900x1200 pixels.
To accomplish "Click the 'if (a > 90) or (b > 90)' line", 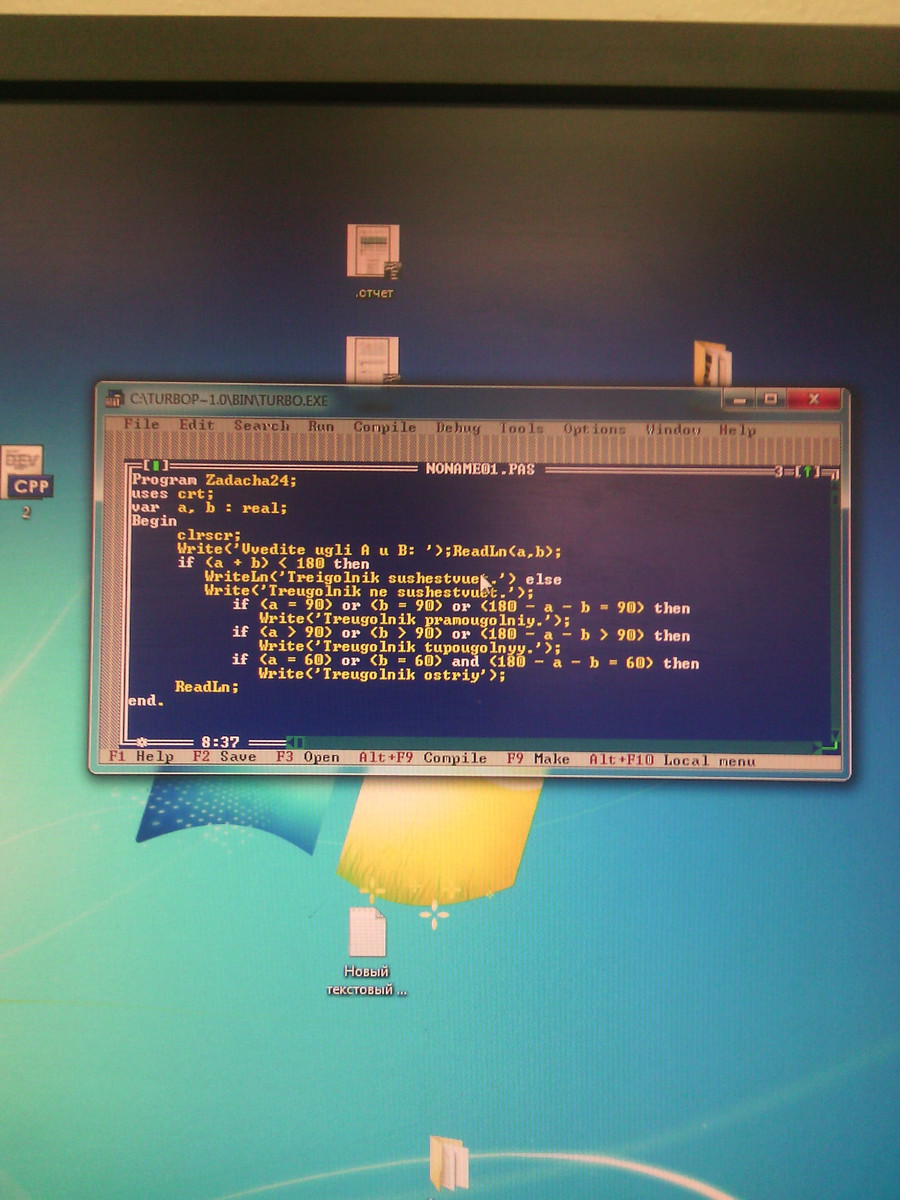I will pos(461,634).
